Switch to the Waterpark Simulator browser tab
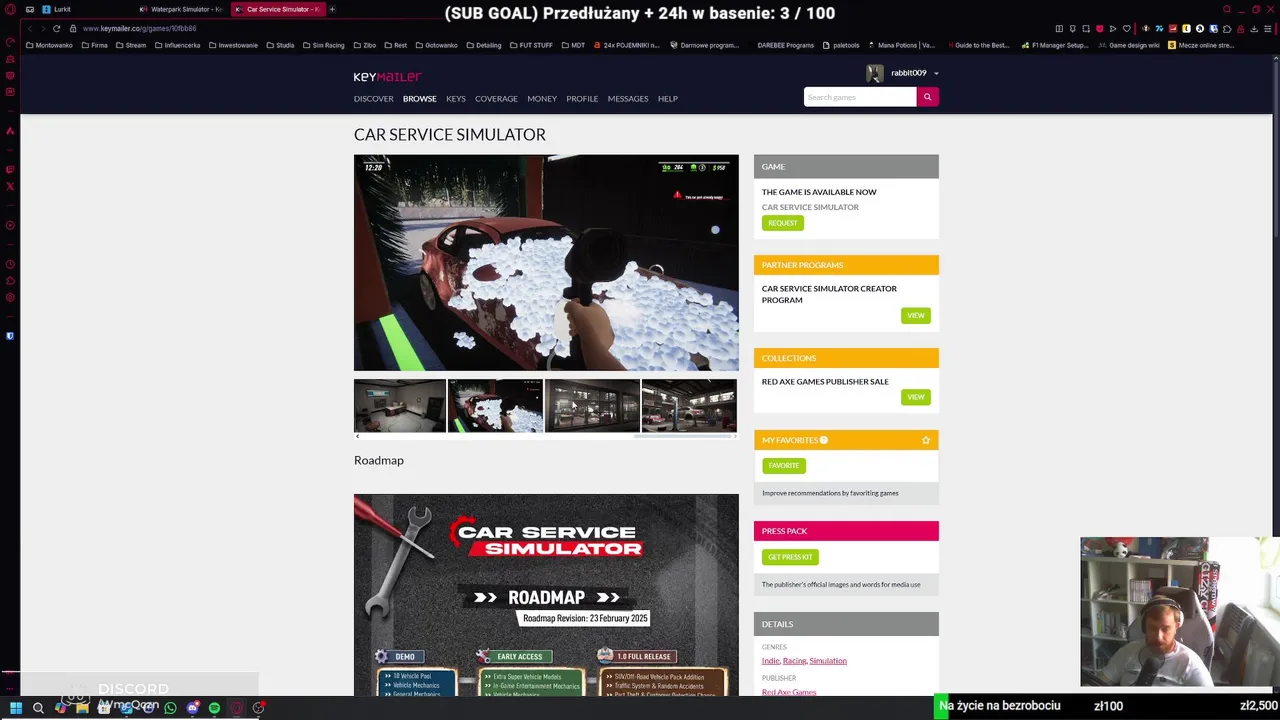 point(180,9)
